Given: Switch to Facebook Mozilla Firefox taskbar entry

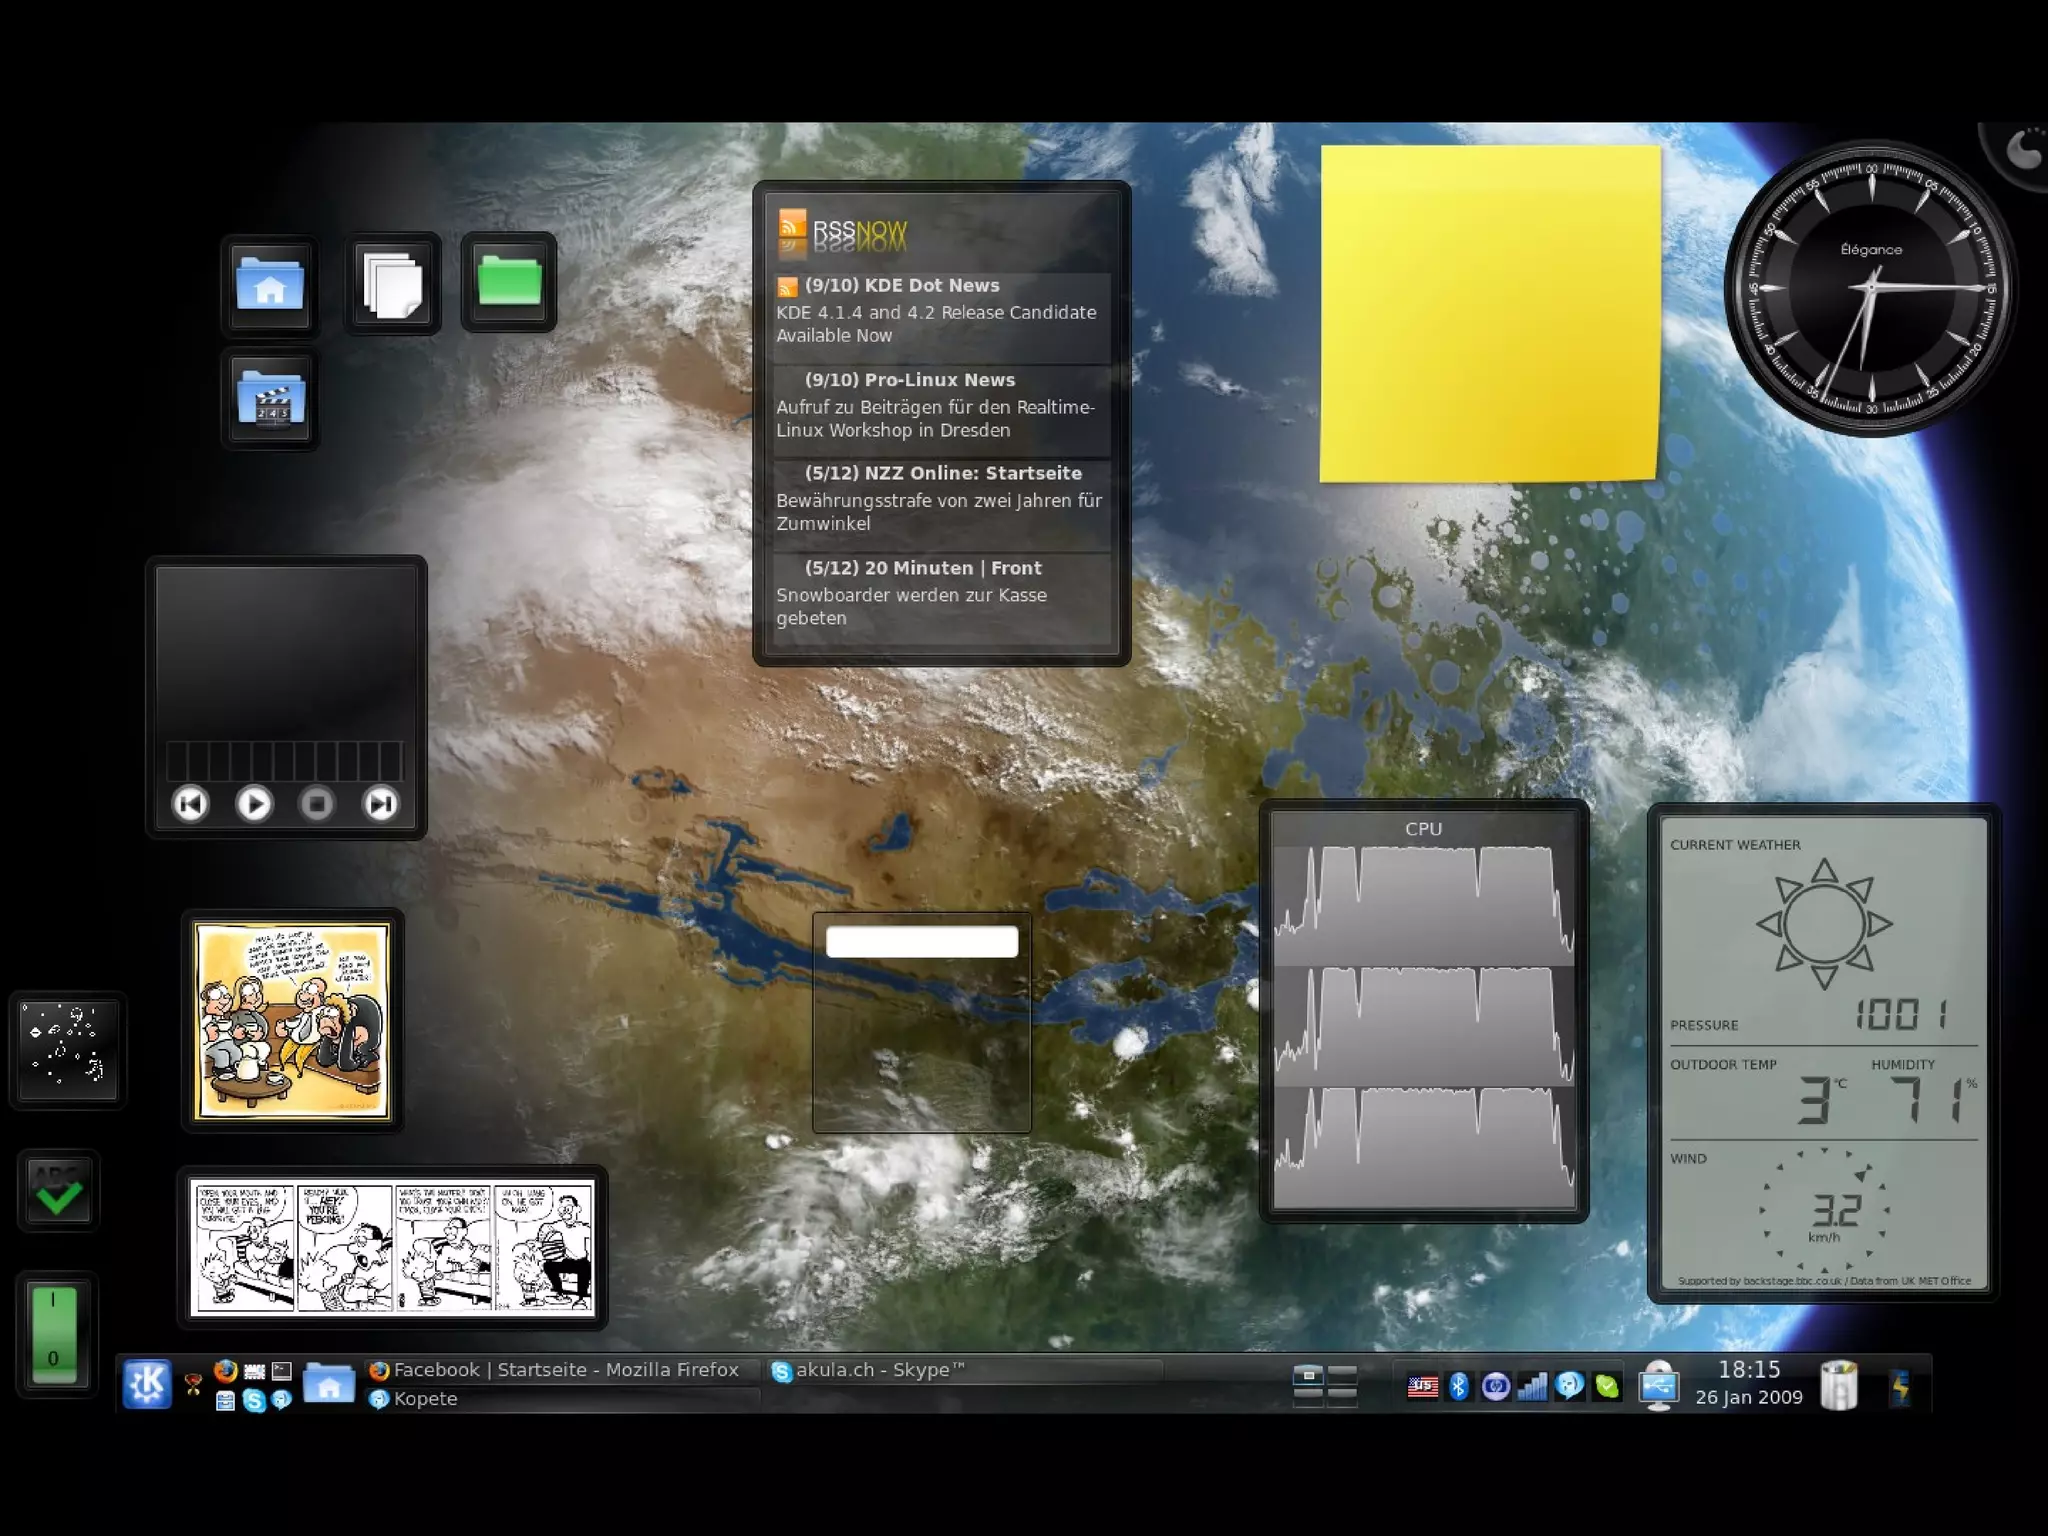Looking at the screenshot, I should coord(555,1370).
